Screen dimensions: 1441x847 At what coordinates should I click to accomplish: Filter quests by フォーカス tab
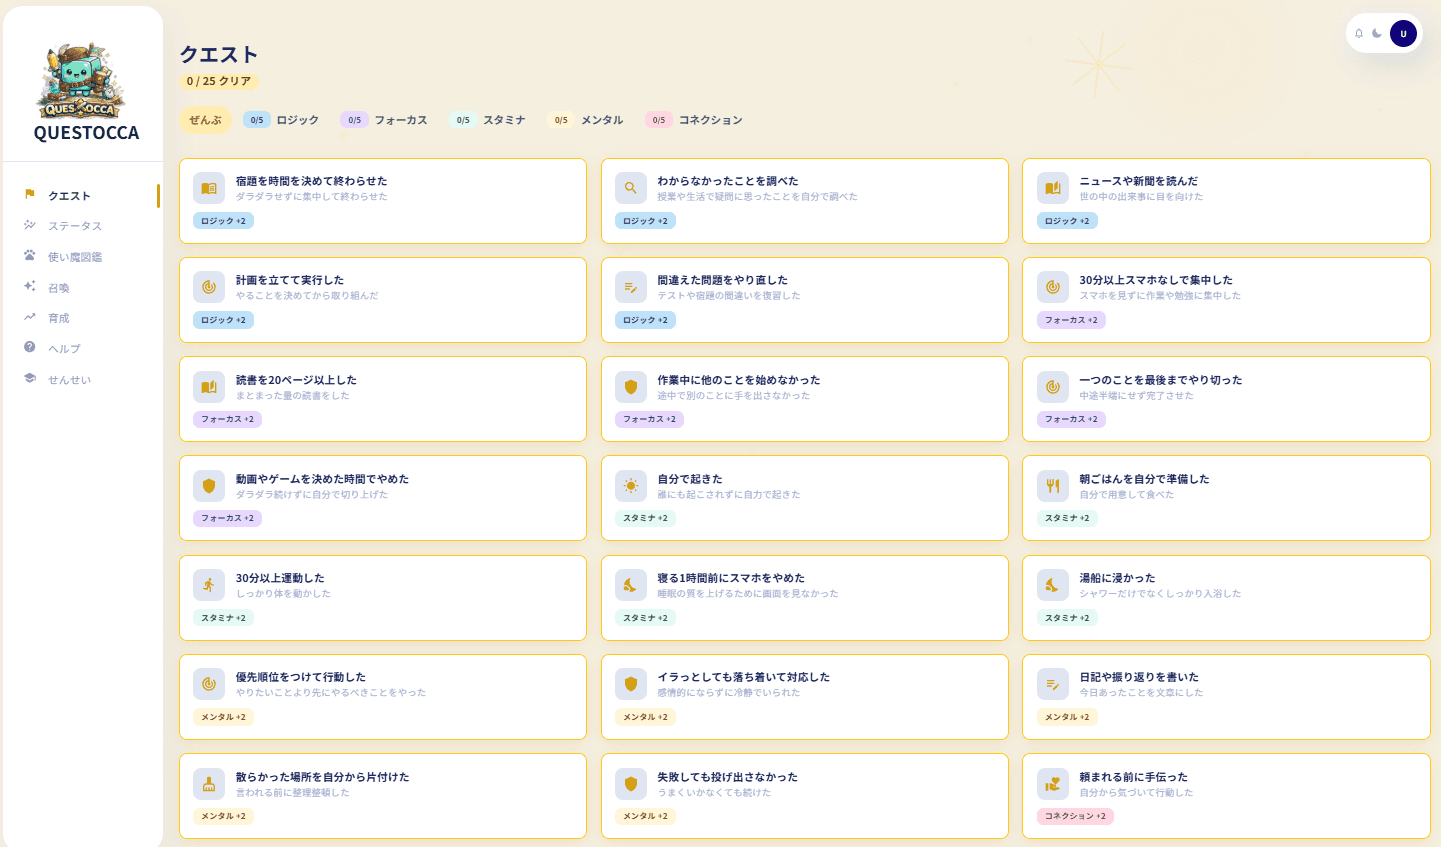(384, 120)
